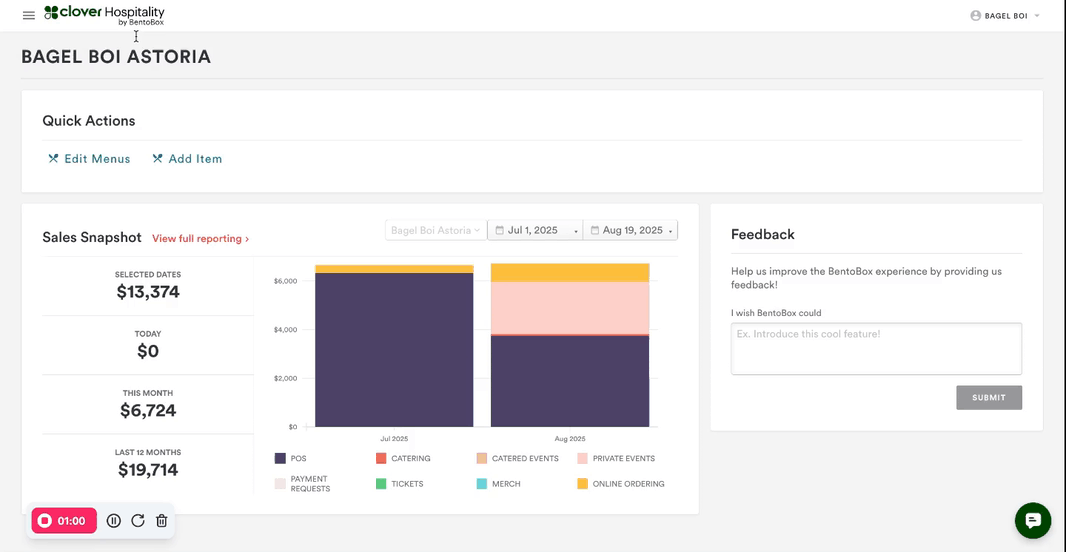Viewport: 1066px width, 552px height.
Task: Open the Aug 19, 2025 end date picker
Action: pos(630,230)
